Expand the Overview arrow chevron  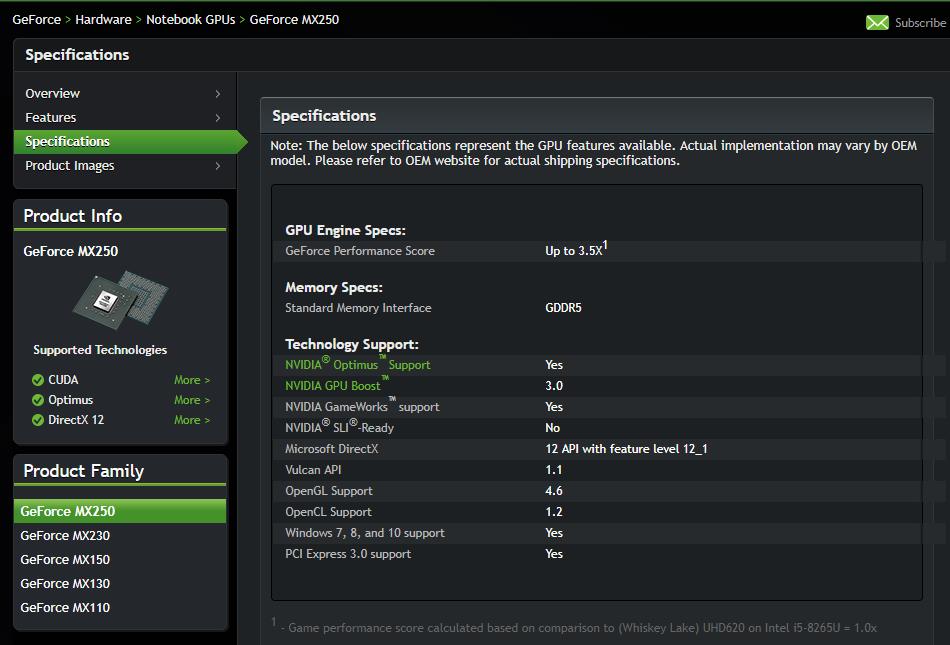(218, 94)
